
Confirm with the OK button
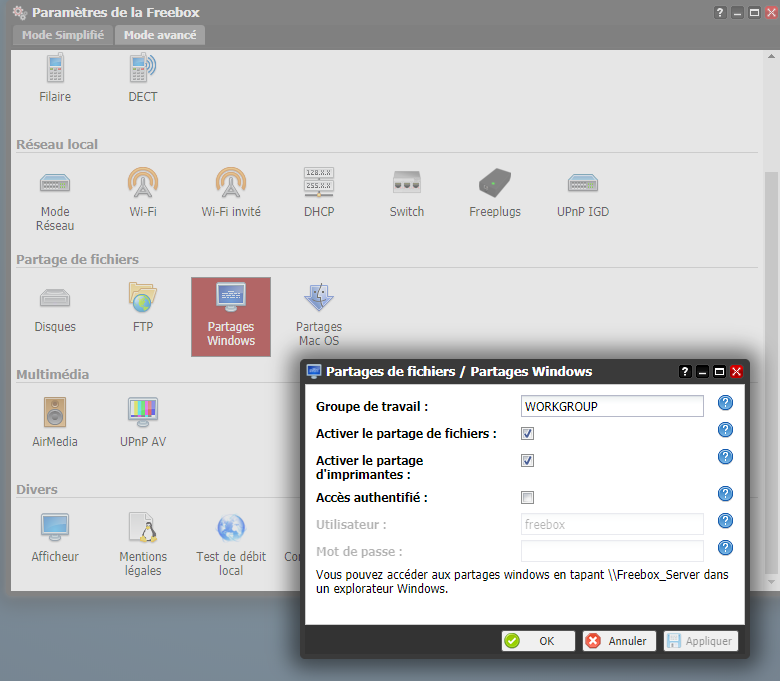click(x=538, y=641)
